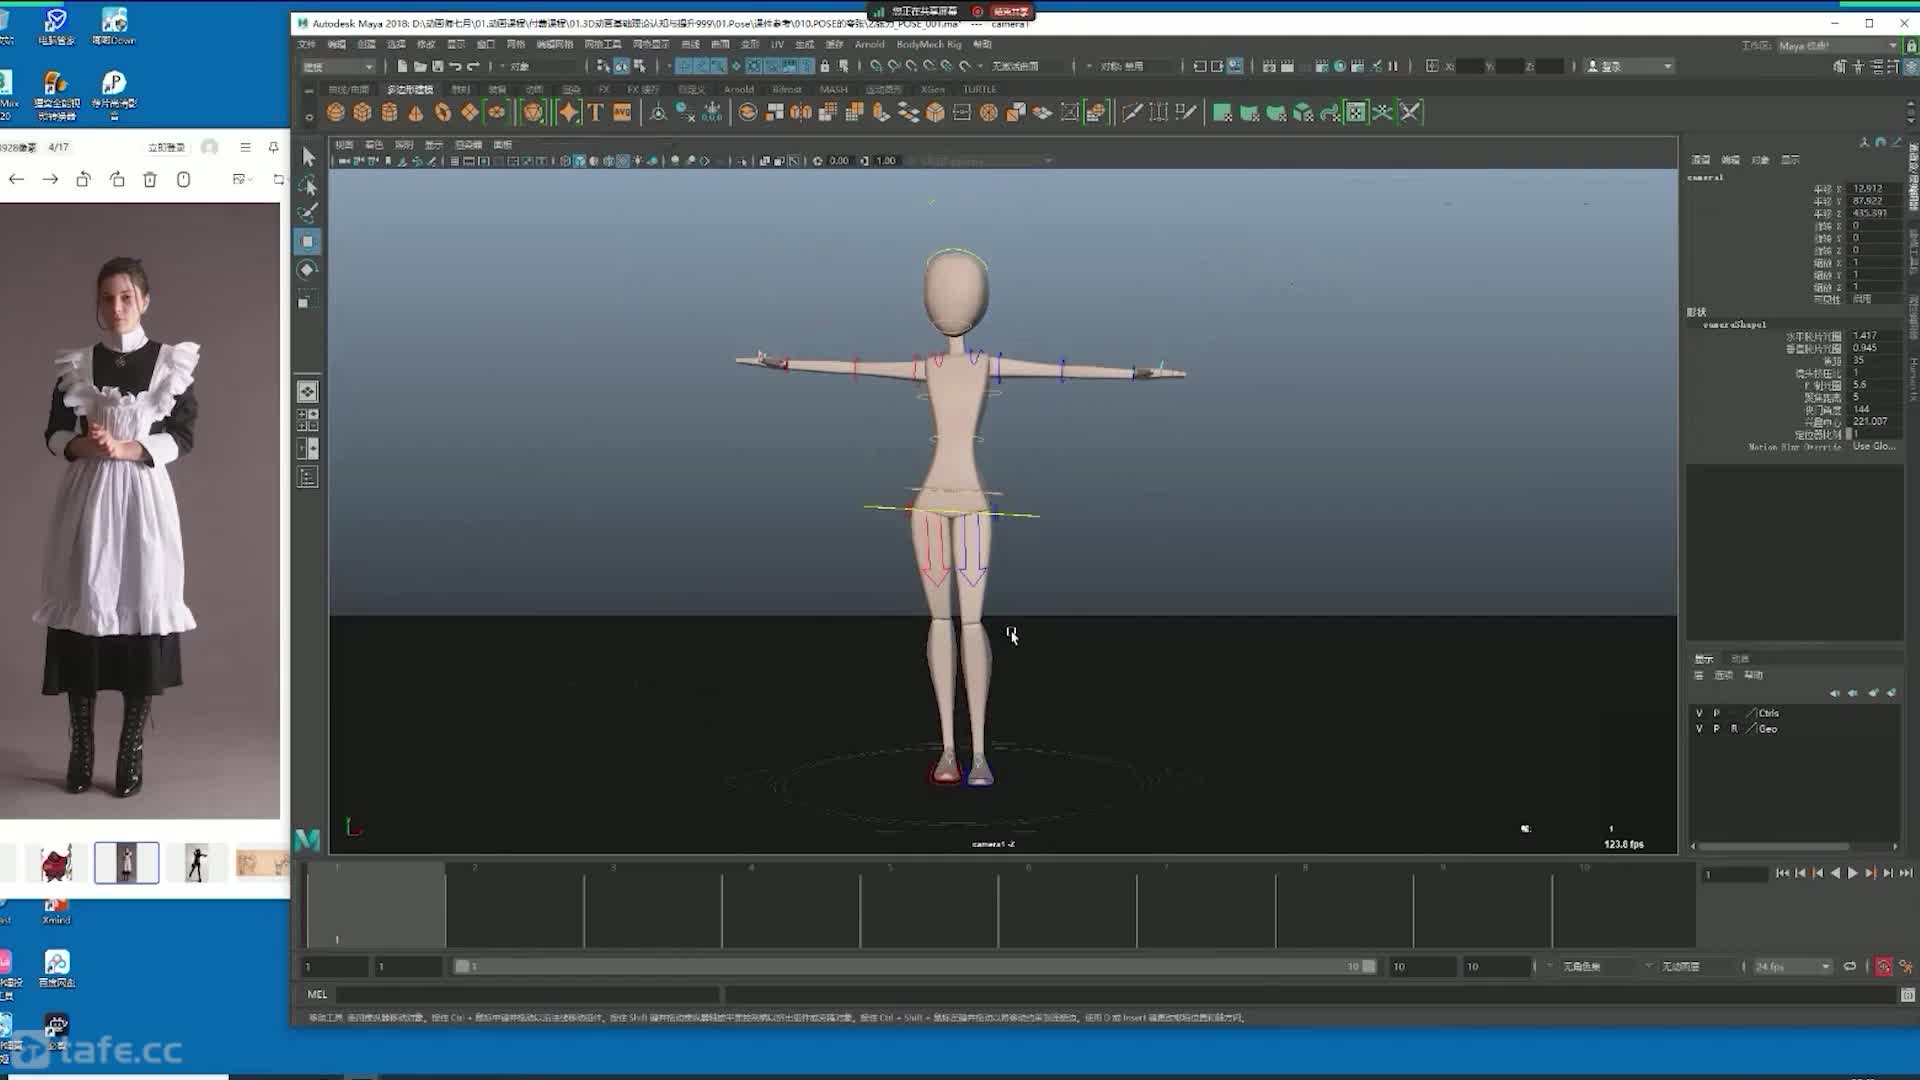Click the Multi-Cut knife tool shelf icon
The height and width of the screenshot is (1080, 1920).
(1132, 112)
